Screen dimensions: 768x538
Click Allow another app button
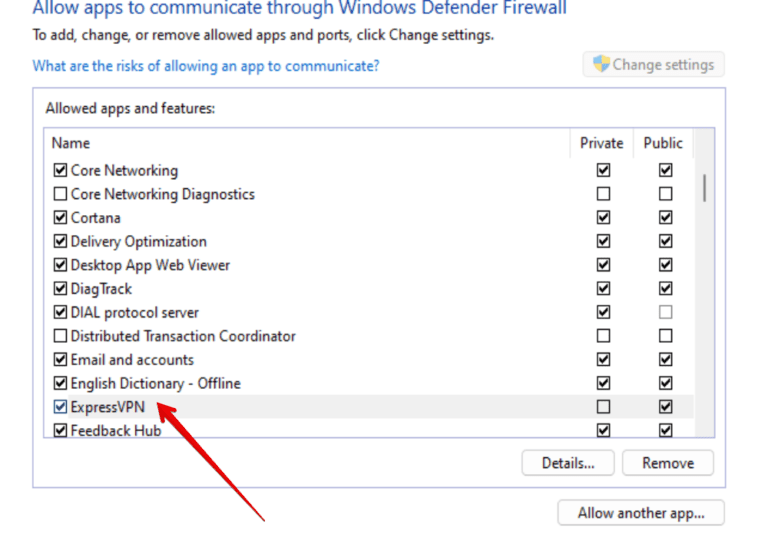[641, 513]
